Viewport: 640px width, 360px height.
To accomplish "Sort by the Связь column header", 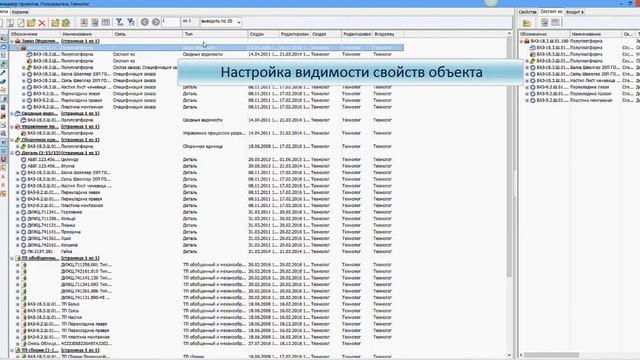I will [147, 34].
